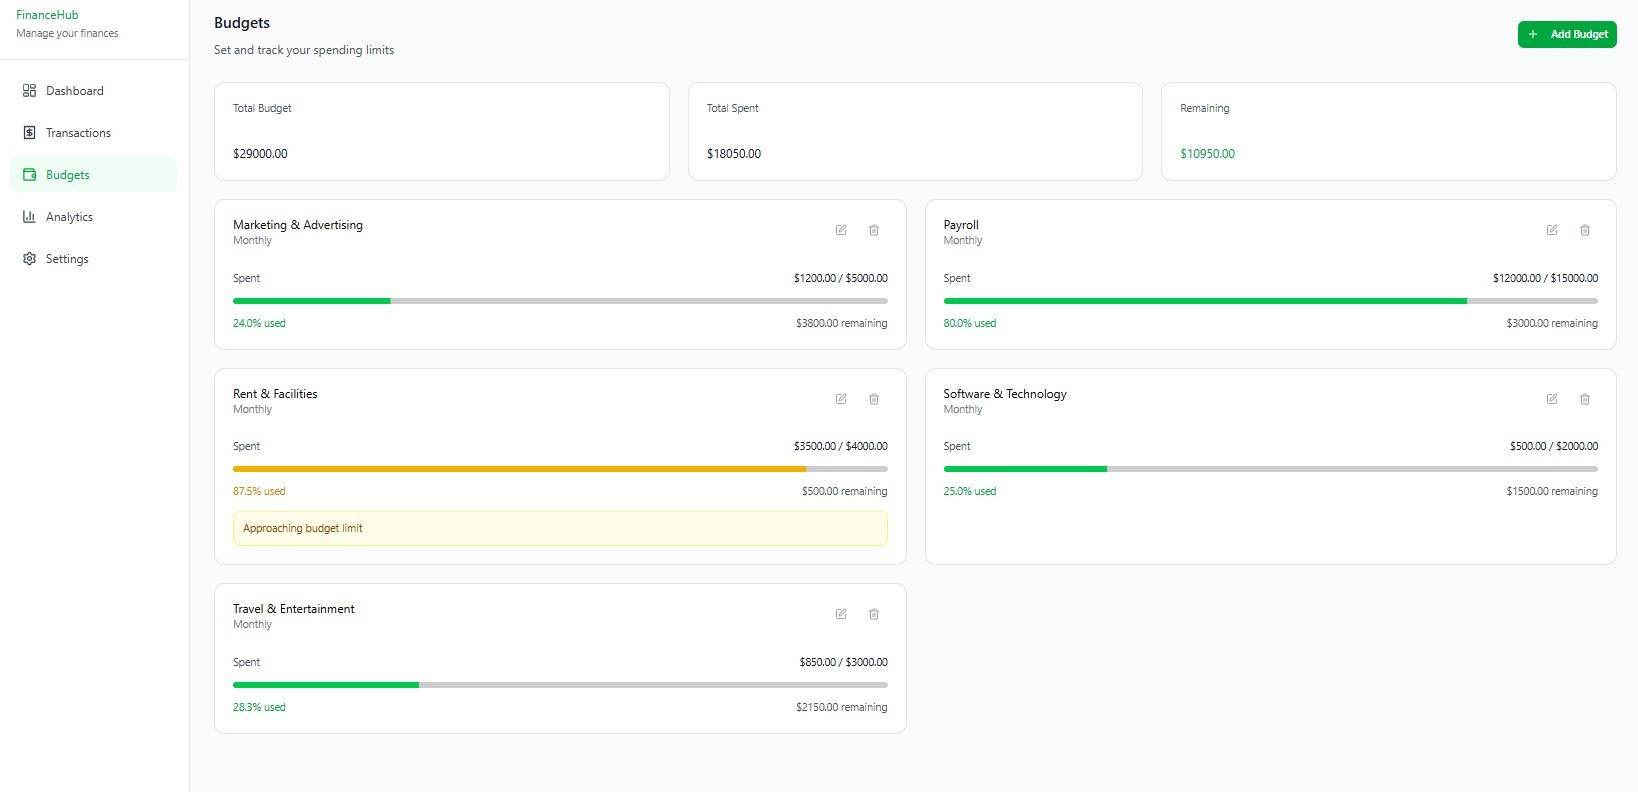Click the FinanceHub logo text
1638x792 pixels.
point(47,15)
